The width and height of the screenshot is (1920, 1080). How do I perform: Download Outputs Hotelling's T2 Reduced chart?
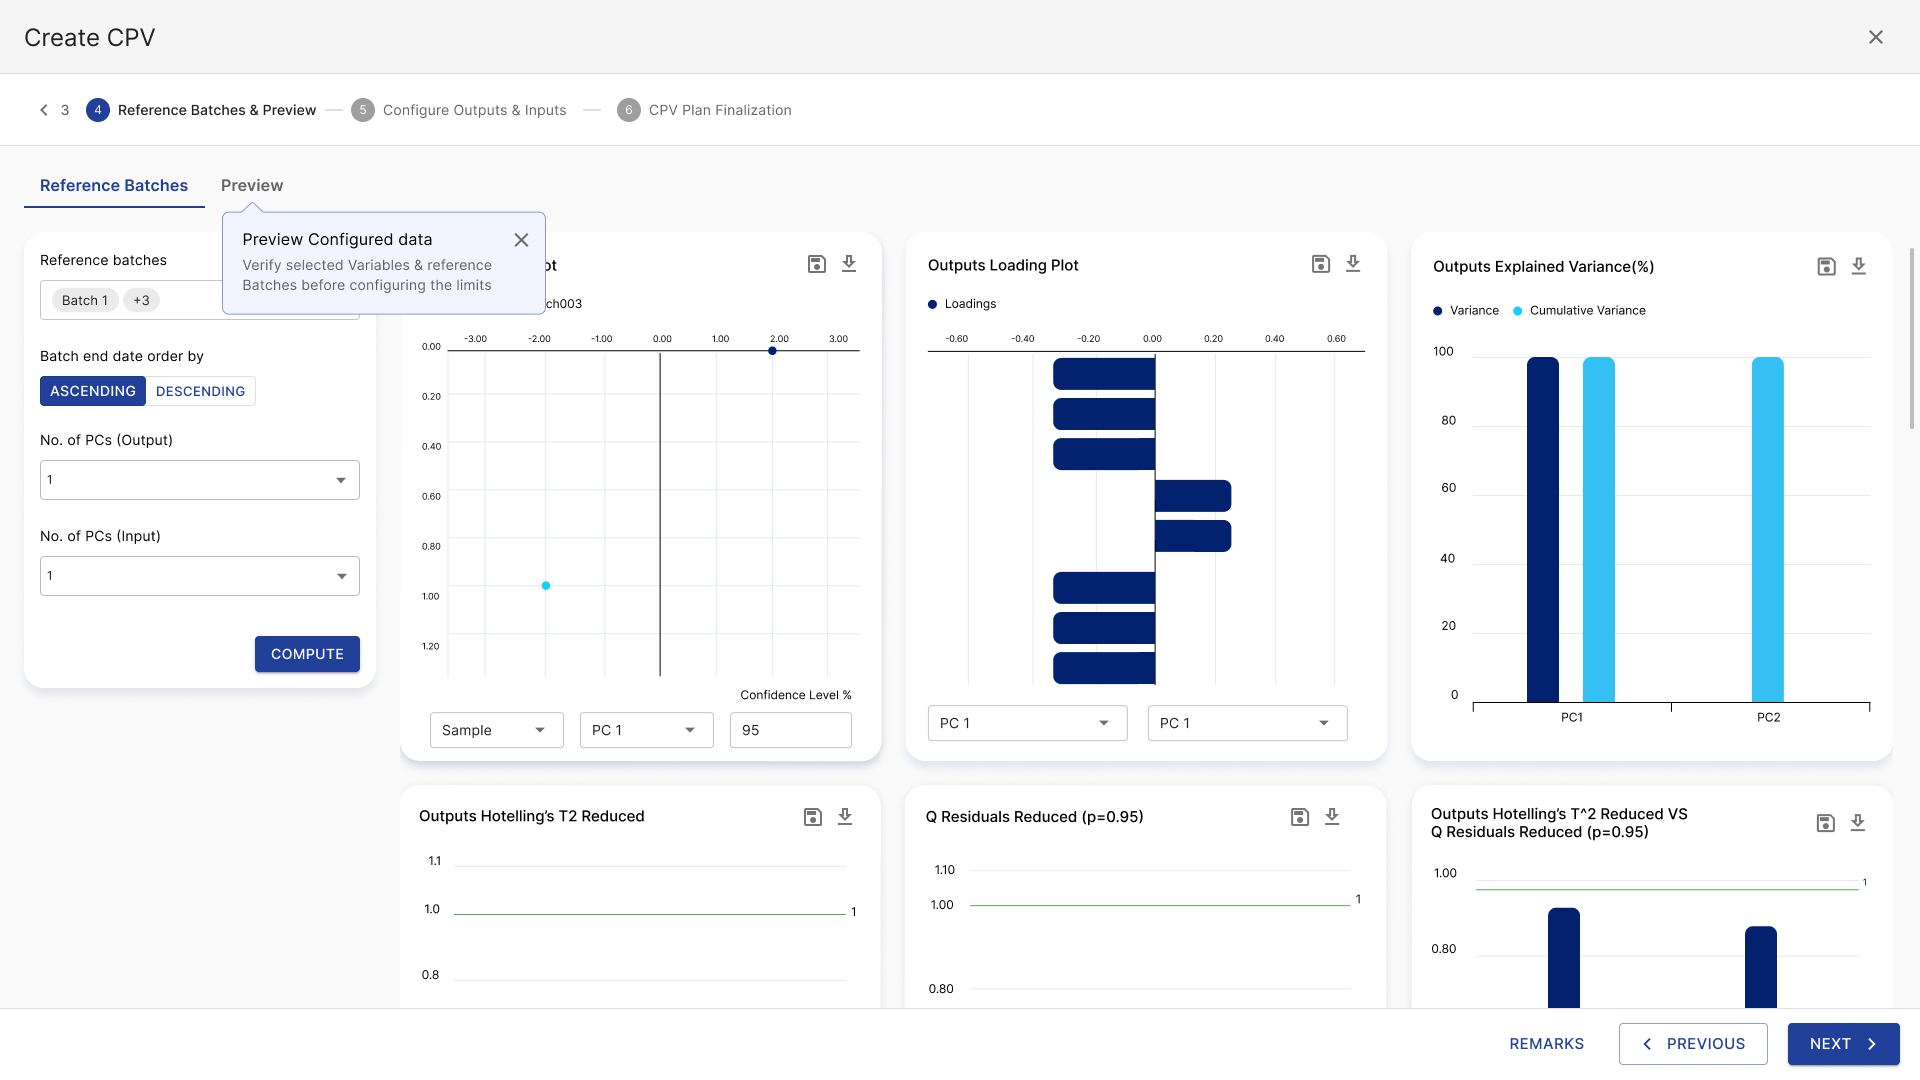[845, 817]
